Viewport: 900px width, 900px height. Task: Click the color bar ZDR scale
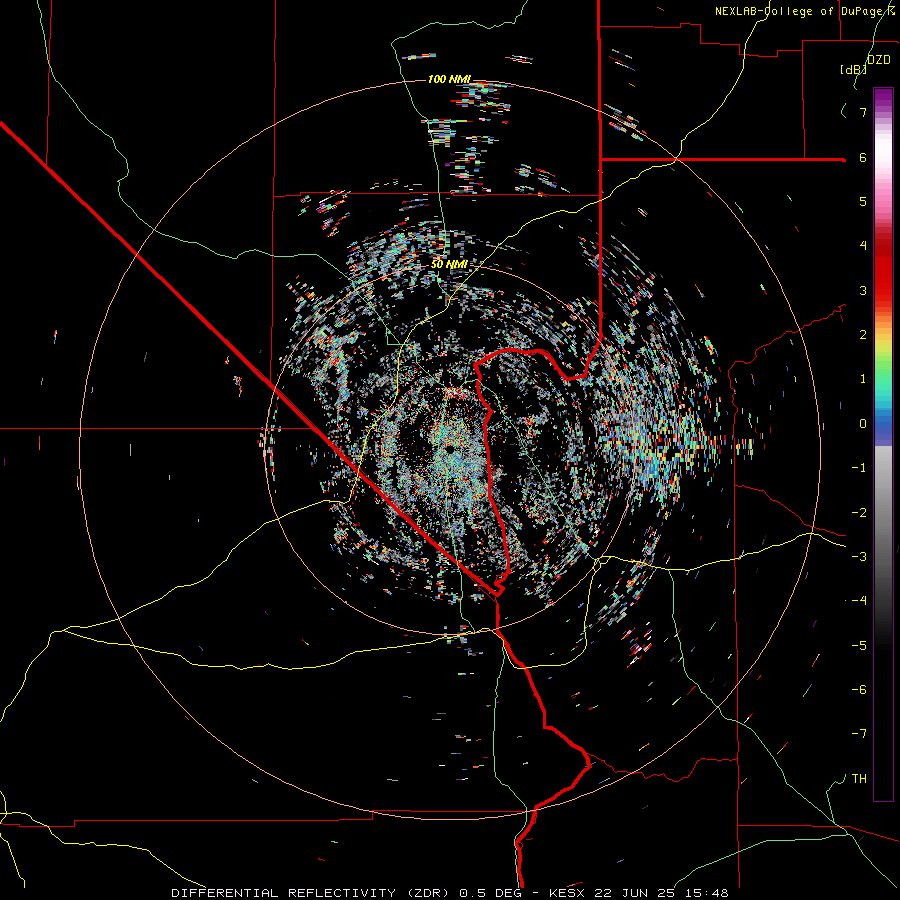[883, 444]
